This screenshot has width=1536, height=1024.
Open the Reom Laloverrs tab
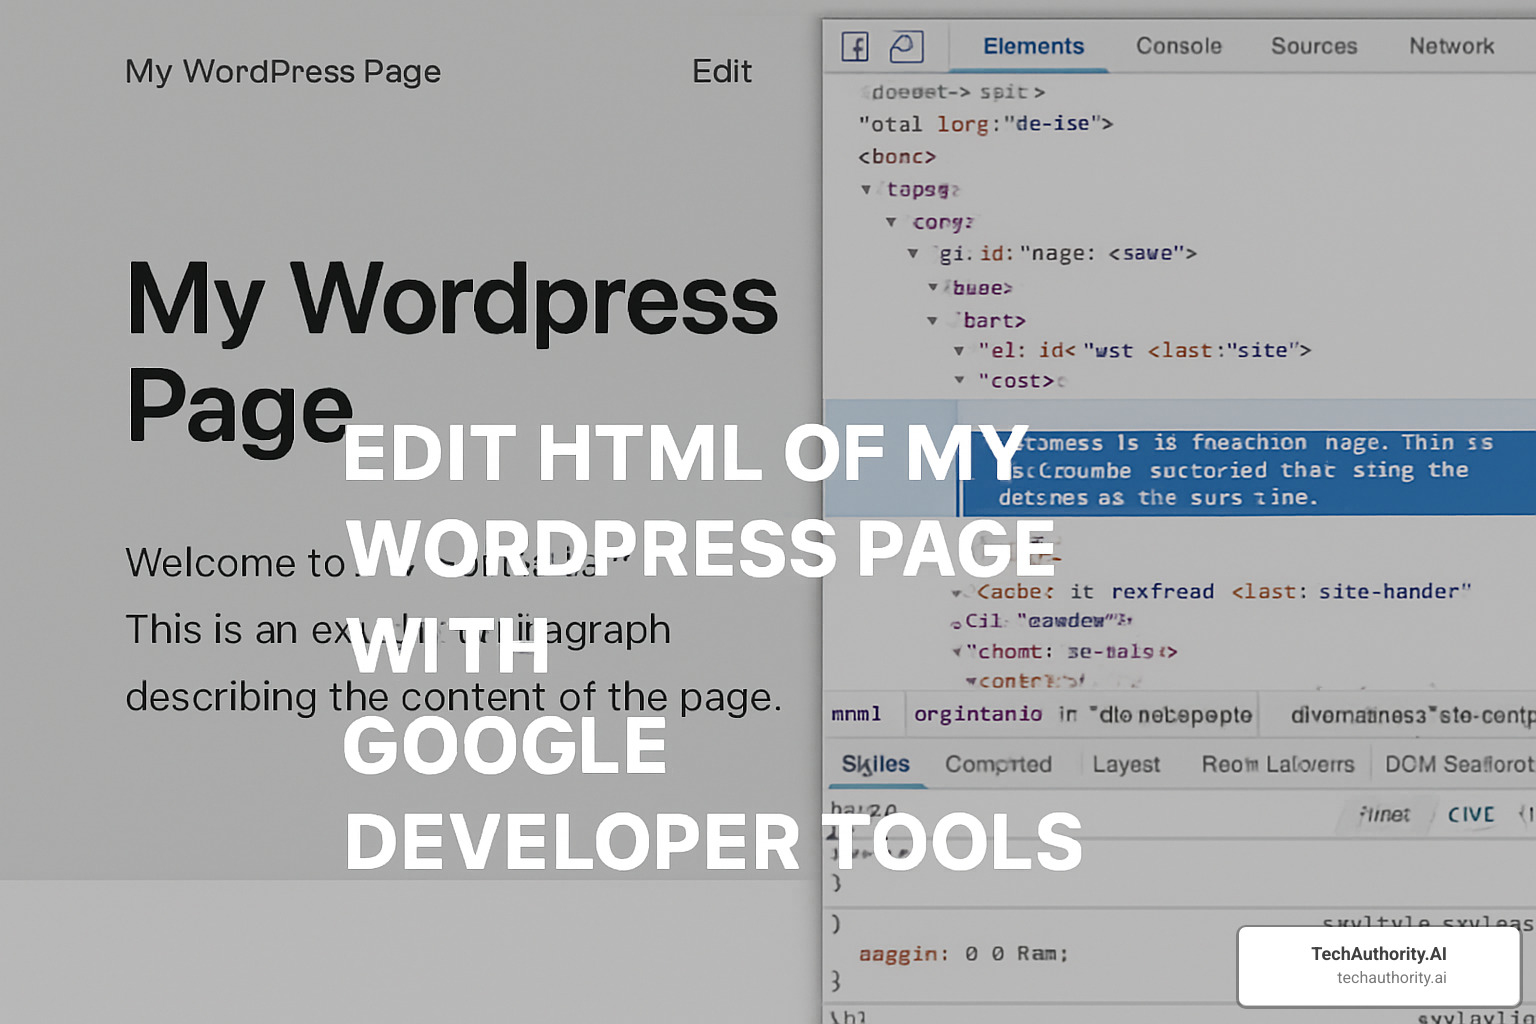click(1278, 764)
